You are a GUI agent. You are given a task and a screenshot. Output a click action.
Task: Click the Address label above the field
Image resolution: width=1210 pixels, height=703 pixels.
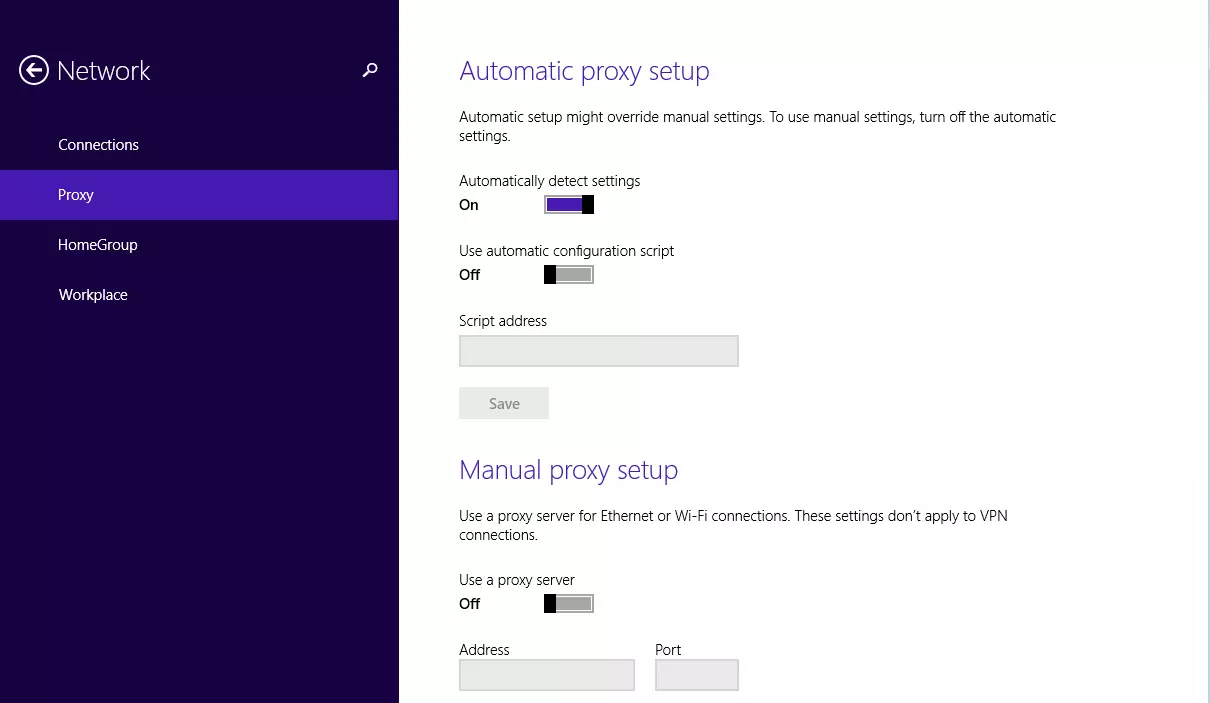tap(484, 650)
